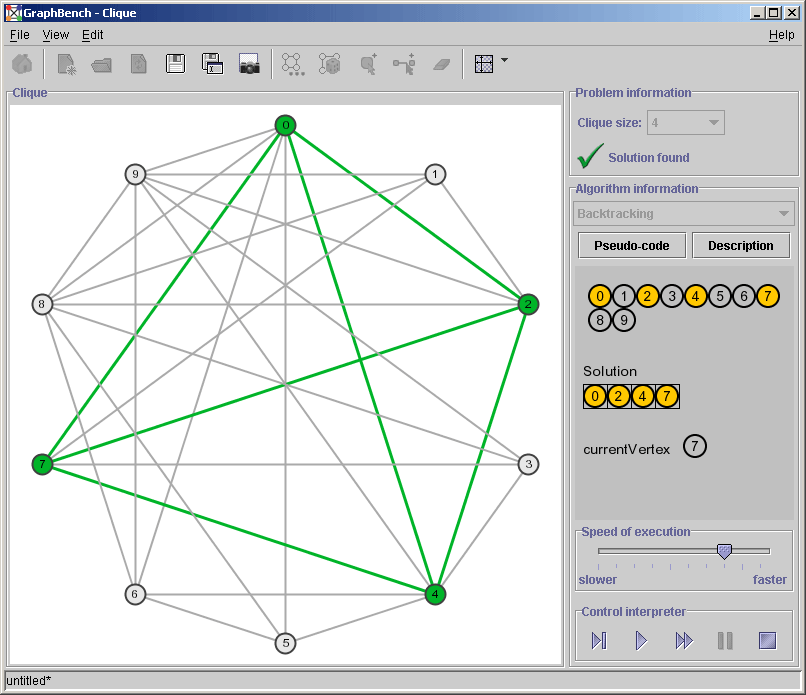This screenshot has width=806, height=695.
Task: Save the graph with floppy icon
Action: [x=175, y=64]
